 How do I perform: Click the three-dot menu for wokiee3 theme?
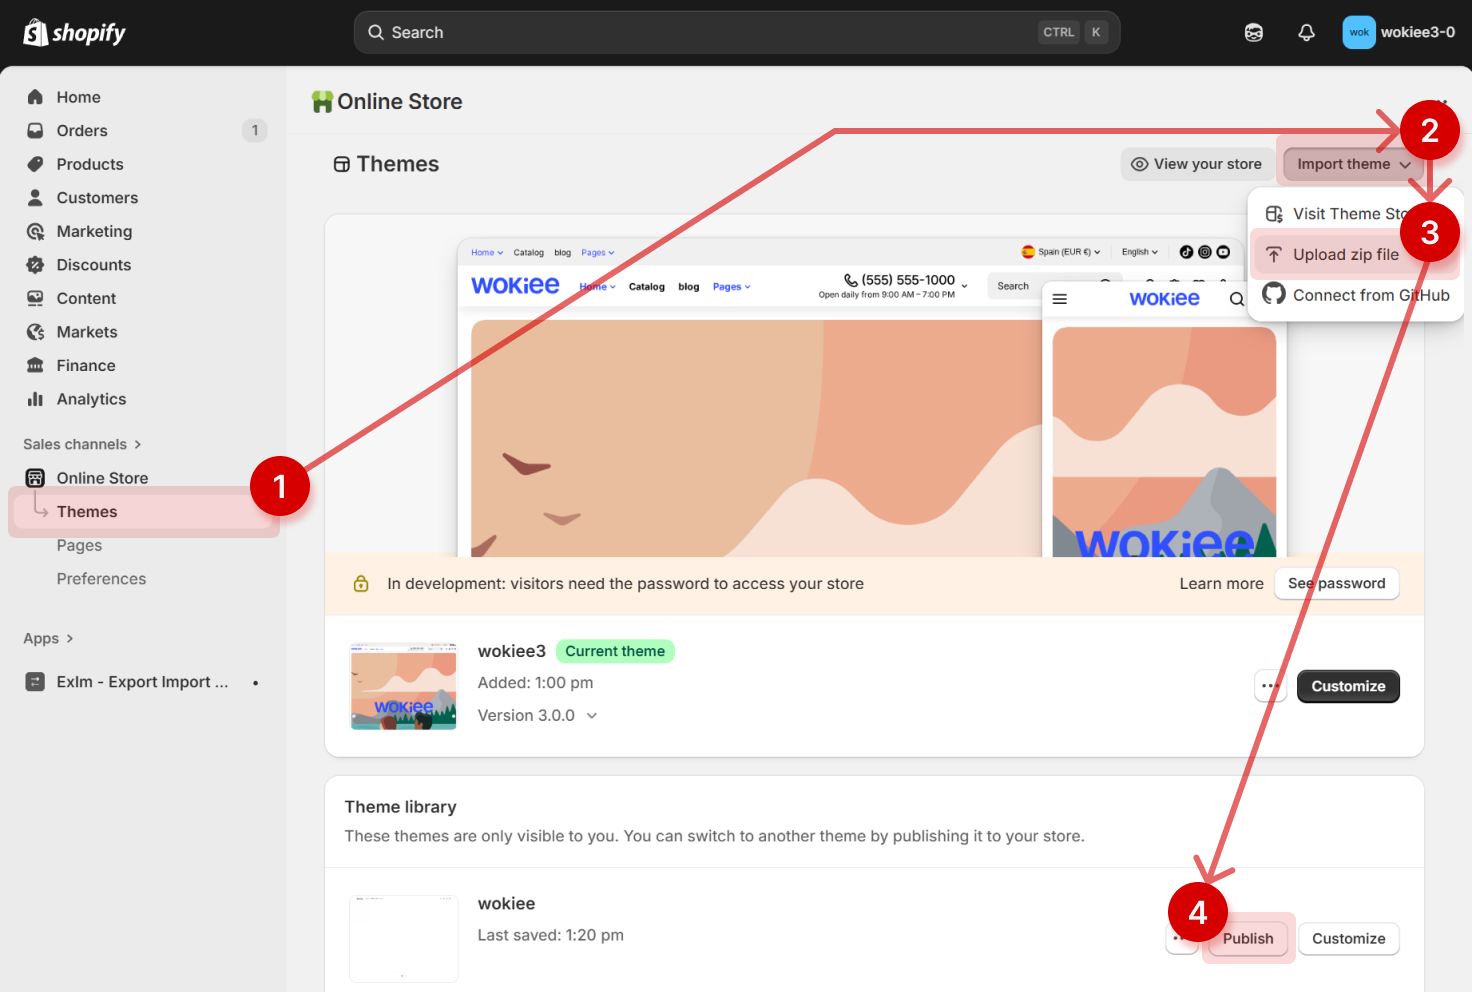coord(1270,686)
